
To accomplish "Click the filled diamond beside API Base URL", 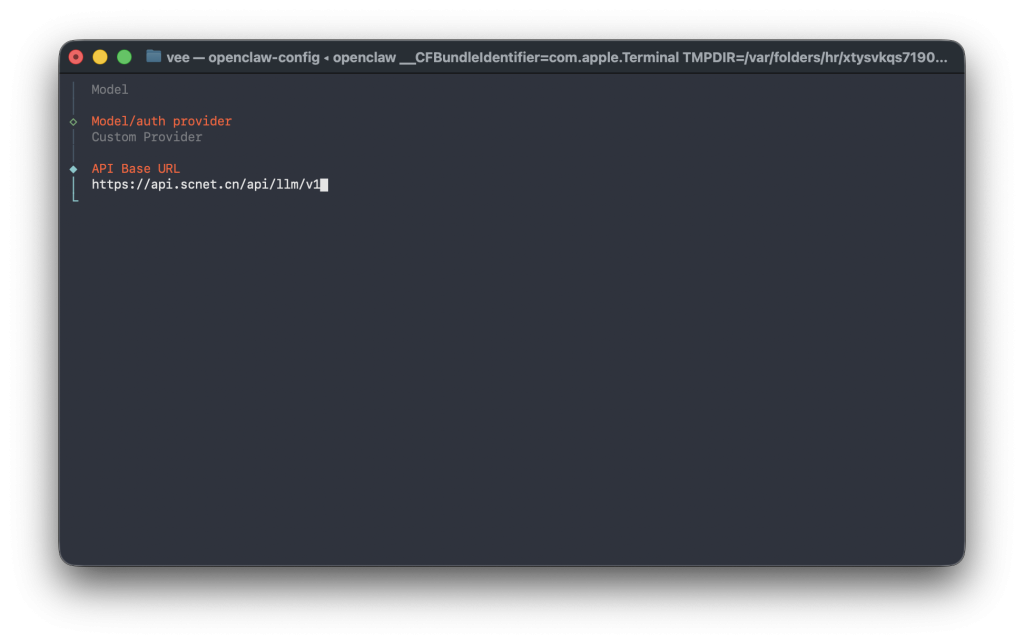I will 73,169.
